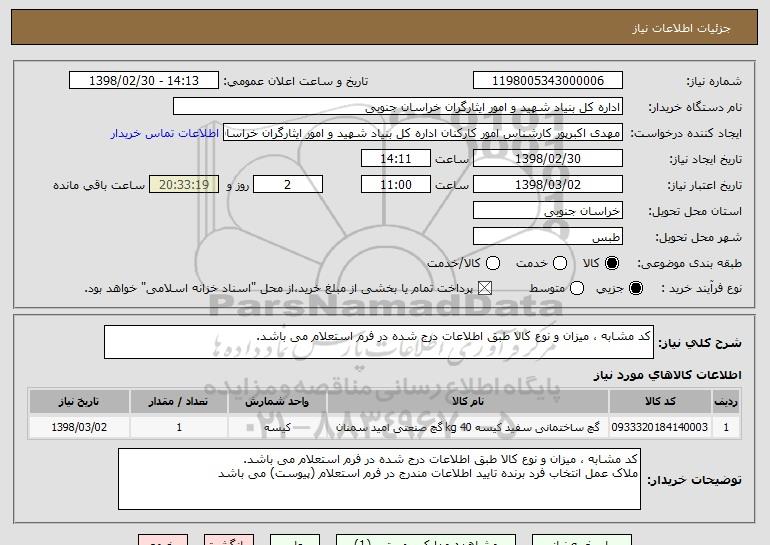This screenshot has height=545, width=770.
Task: Click the quantity cell showing 1
Action: (179, 427)
